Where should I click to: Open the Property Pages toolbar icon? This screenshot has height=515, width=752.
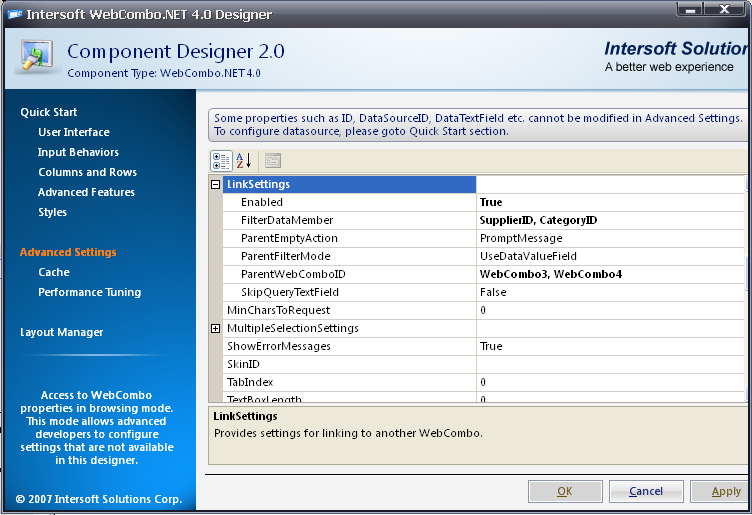click(x=273, y=160)
